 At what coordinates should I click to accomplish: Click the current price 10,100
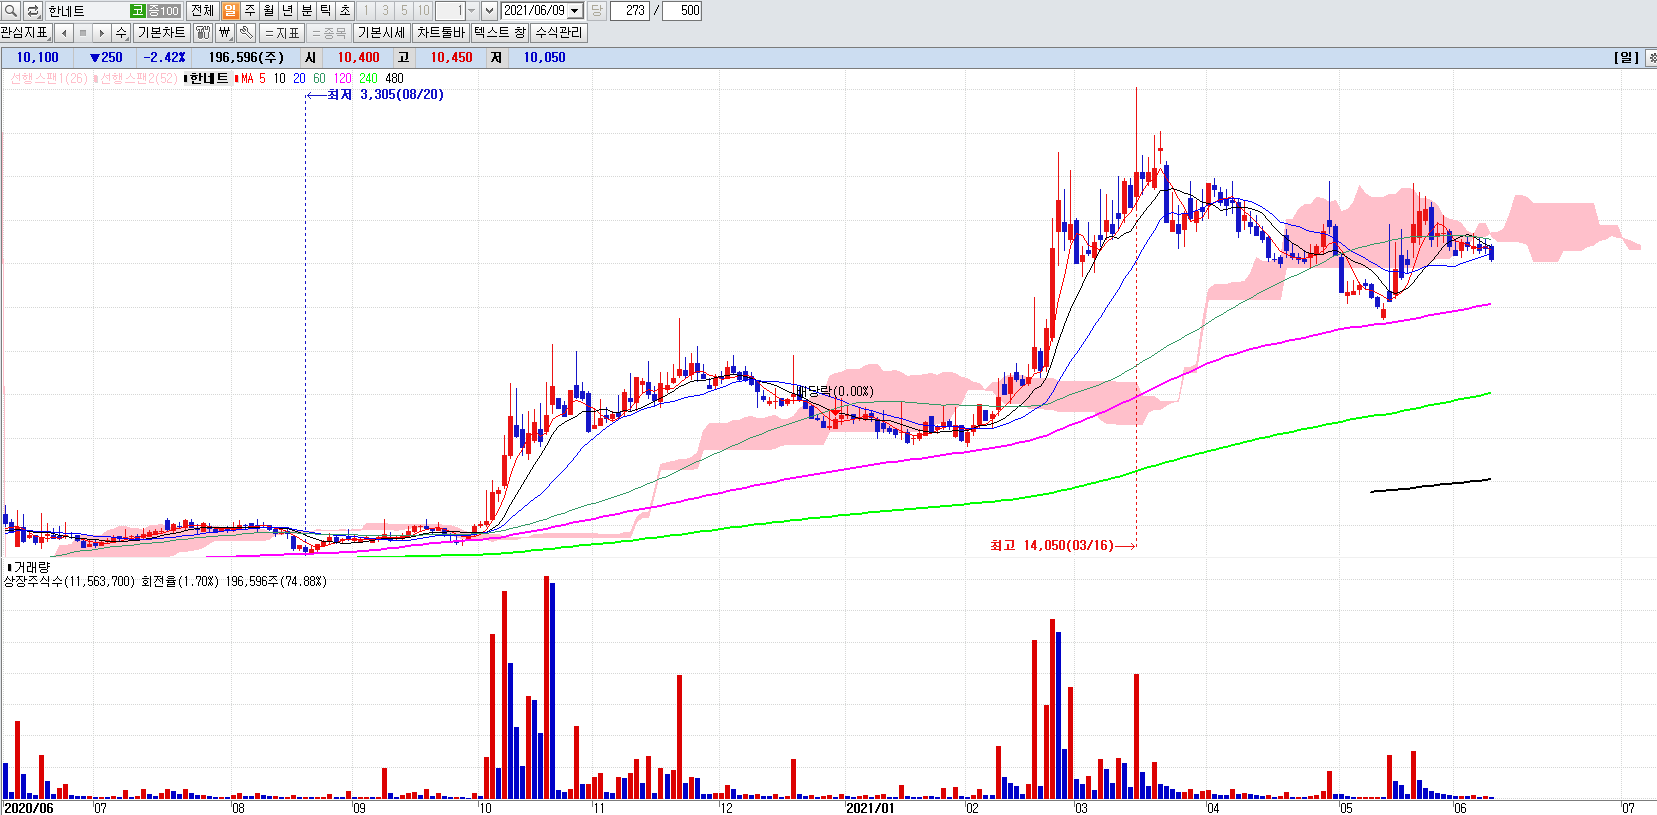[38, 58]
